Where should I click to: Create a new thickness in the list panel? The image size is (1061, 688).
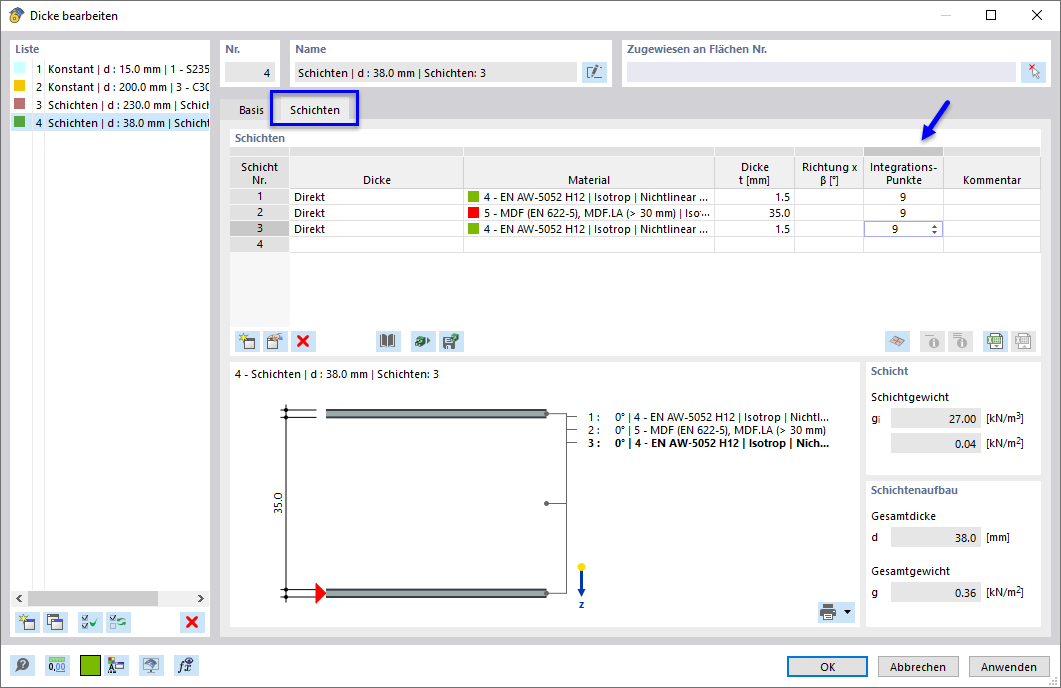click(x=27, y=622)
